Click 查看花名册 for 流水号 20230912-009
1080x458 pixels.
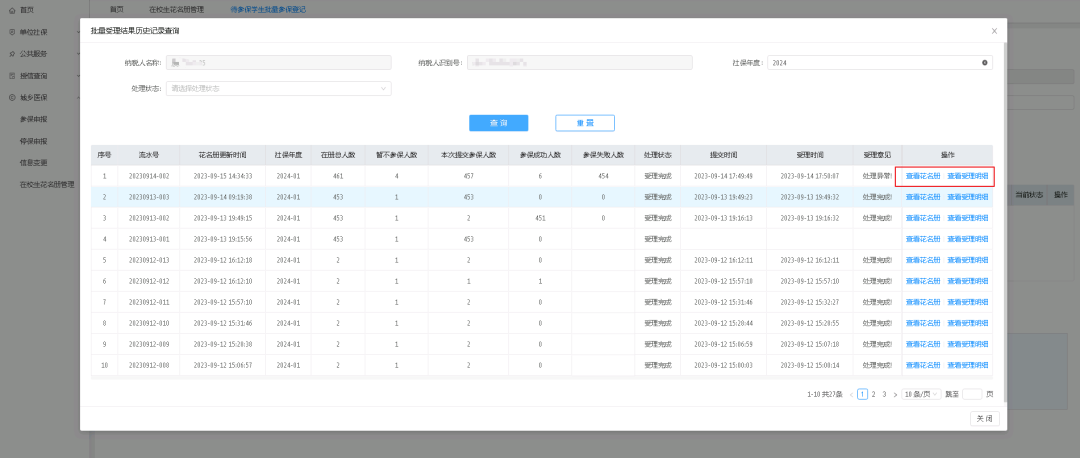click(x=923, y=344)
